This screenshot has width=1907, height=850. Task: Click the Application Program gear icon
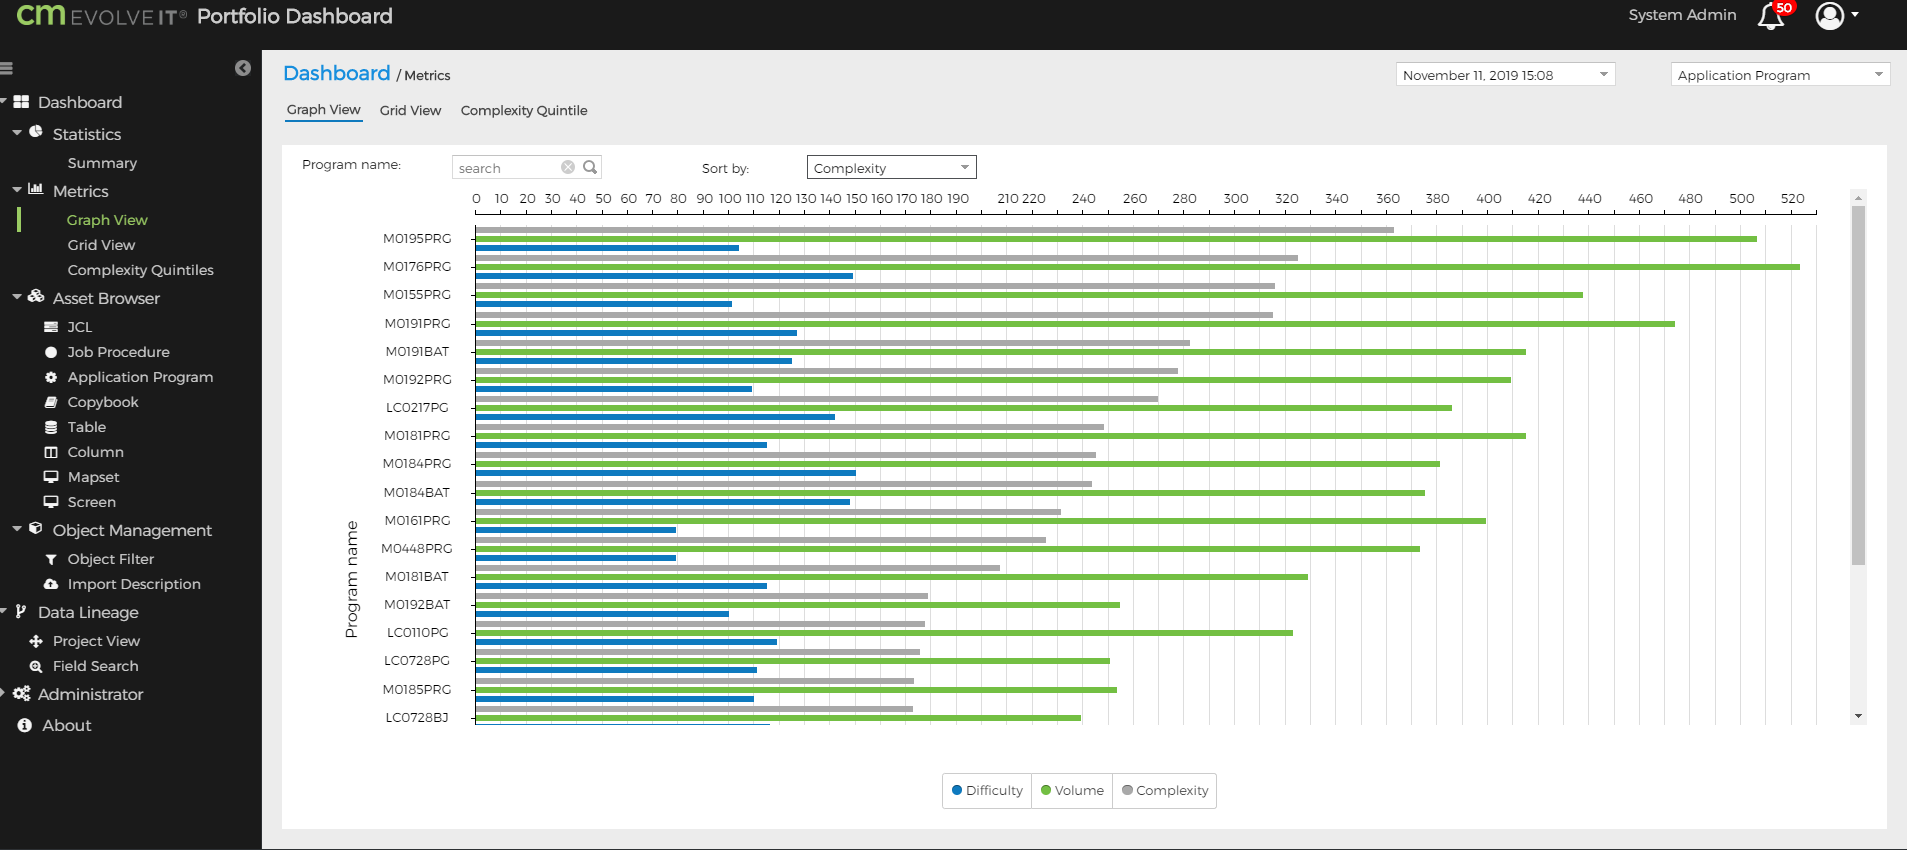click(51, 377)
